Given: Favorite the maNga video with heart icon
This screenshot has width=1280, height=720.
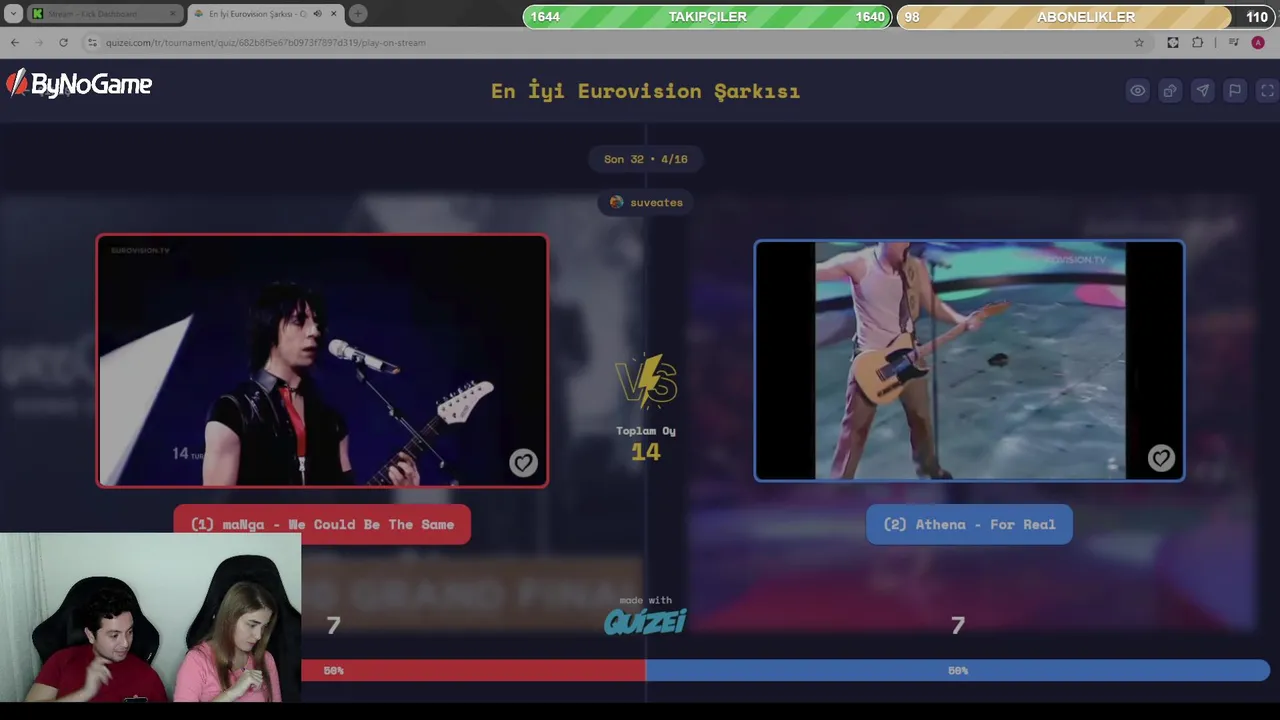Looking at the screenshot, I should click(523, 463).
